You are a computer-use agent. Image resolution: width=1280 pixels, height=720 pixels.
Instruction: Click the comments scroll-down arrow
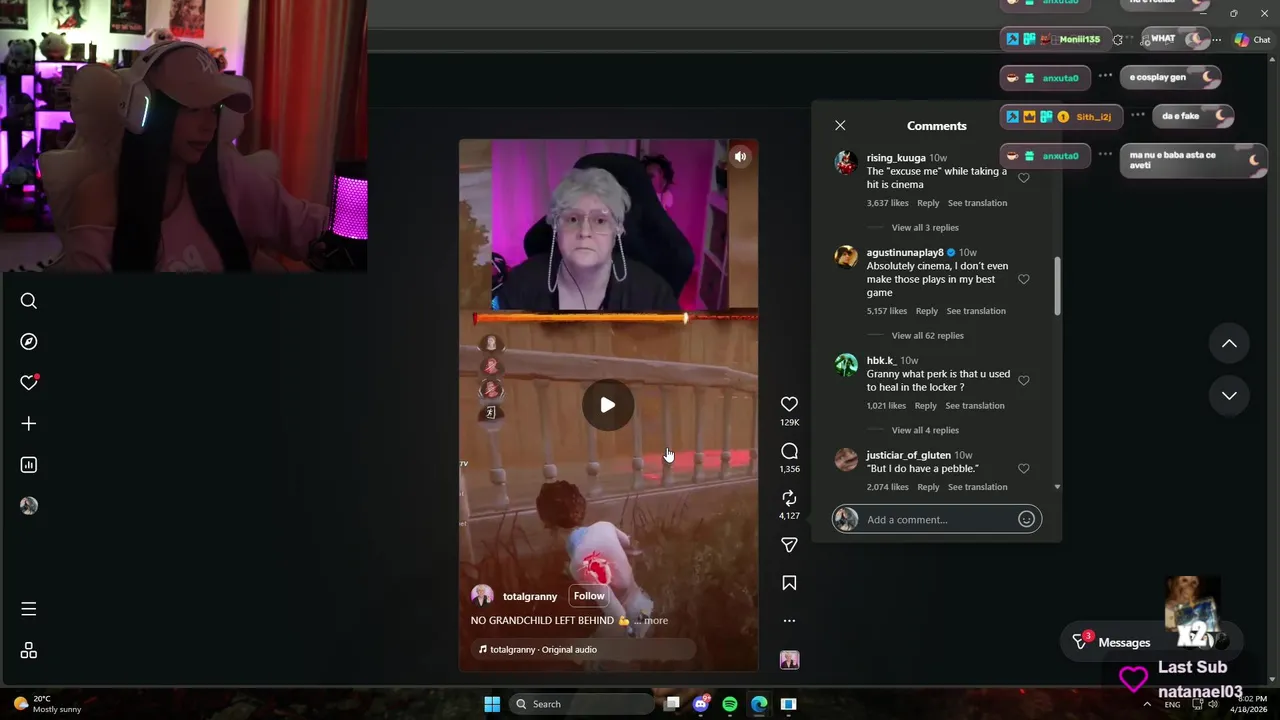pyautogui.click(x=1057, y=487)
